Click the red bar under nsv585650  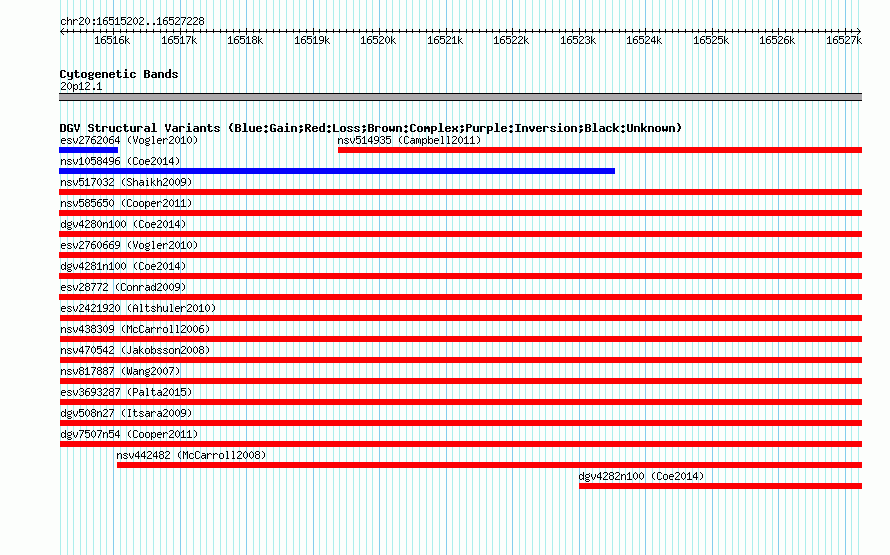coord(460,213)
